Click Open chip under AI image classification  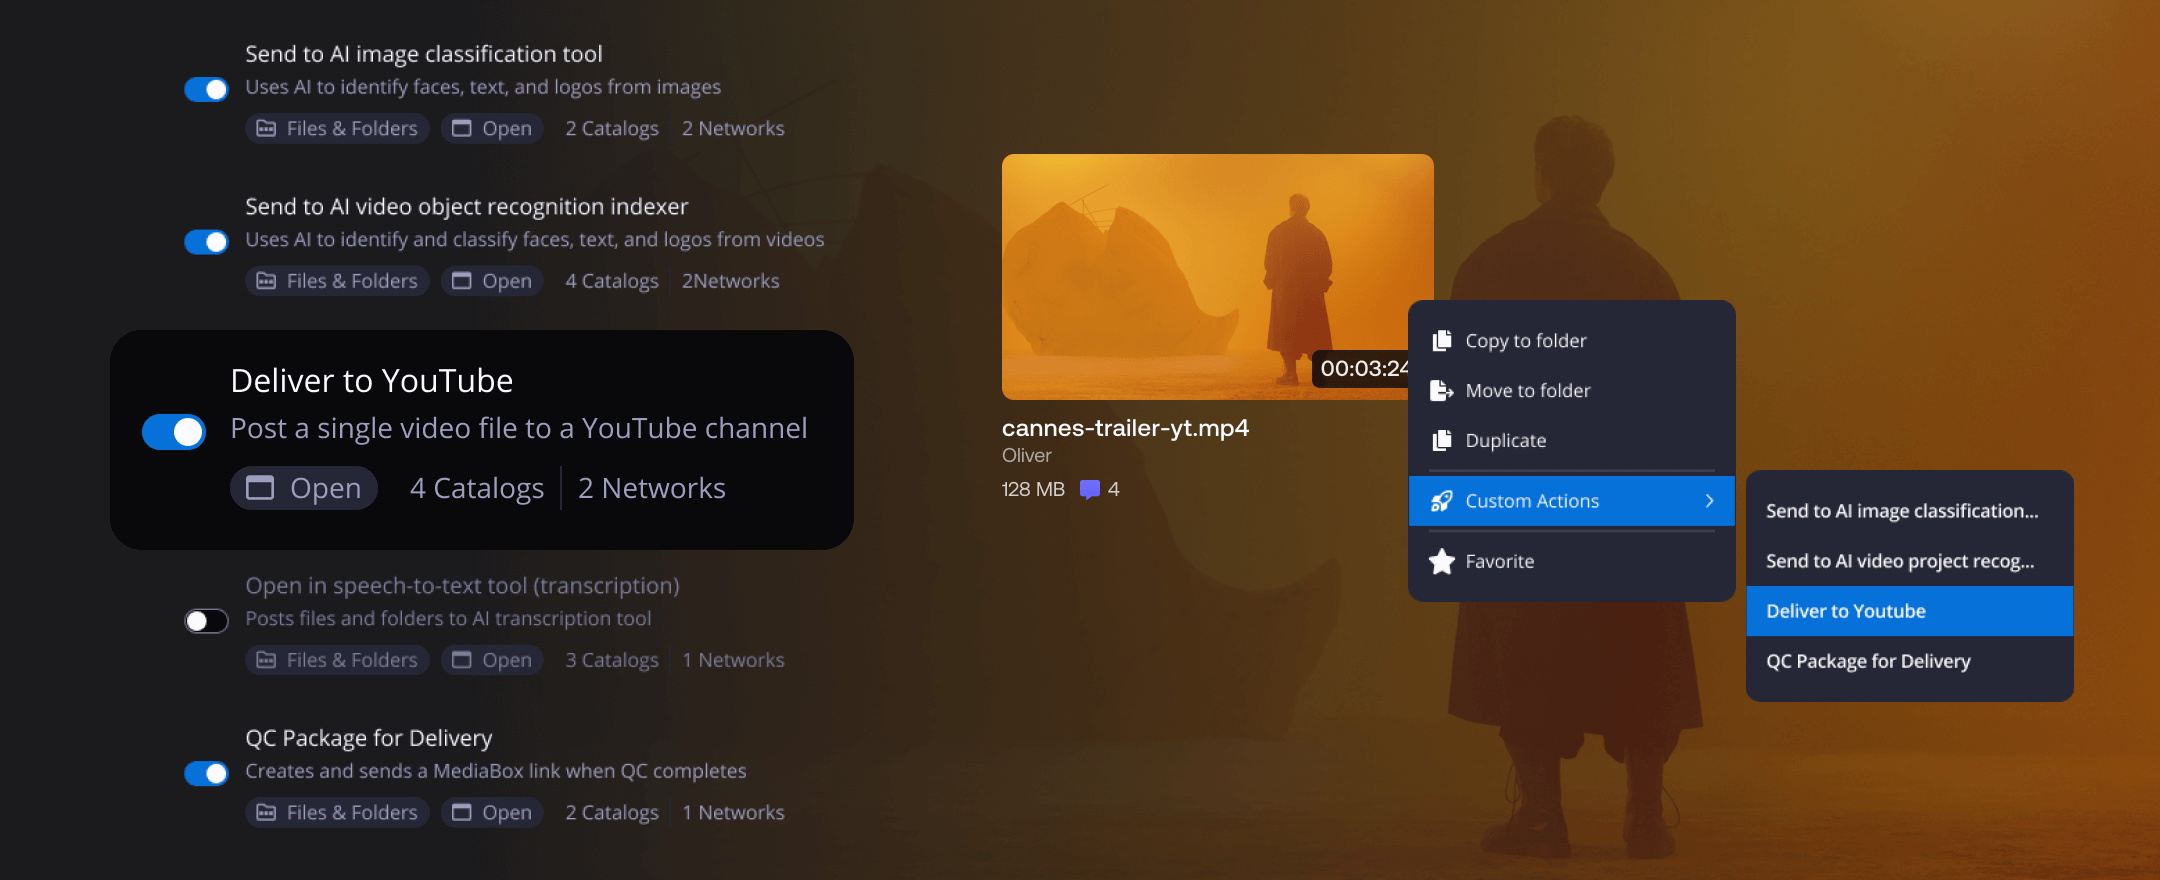[492, 128]
